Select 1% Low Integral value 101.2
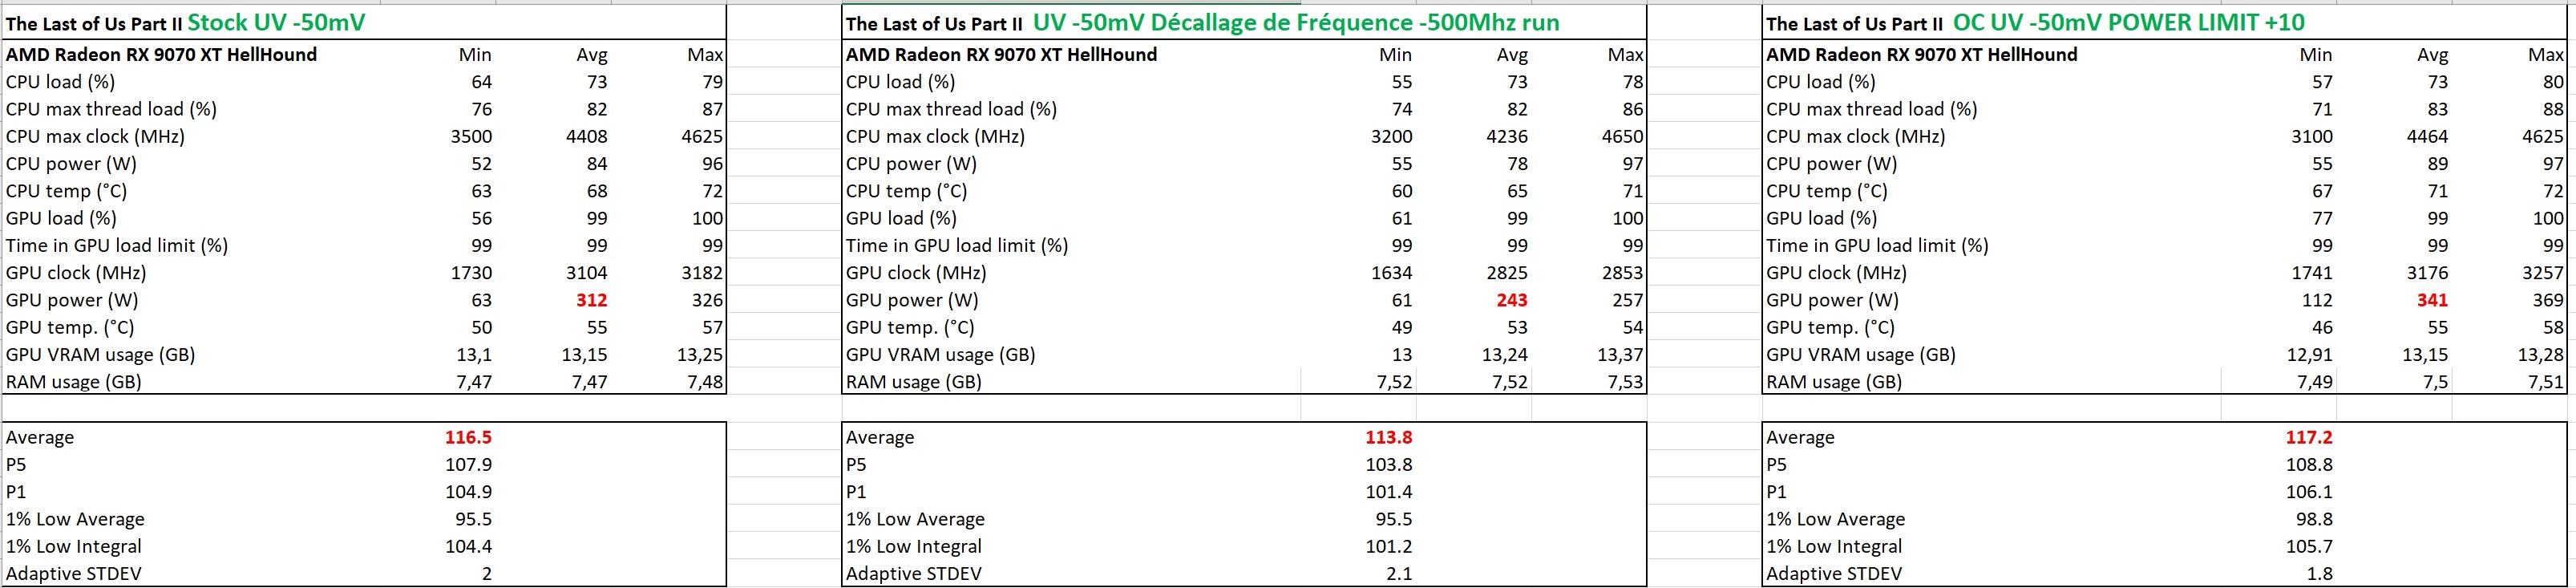This screenshot has height=588, width=2576. 1388,546
